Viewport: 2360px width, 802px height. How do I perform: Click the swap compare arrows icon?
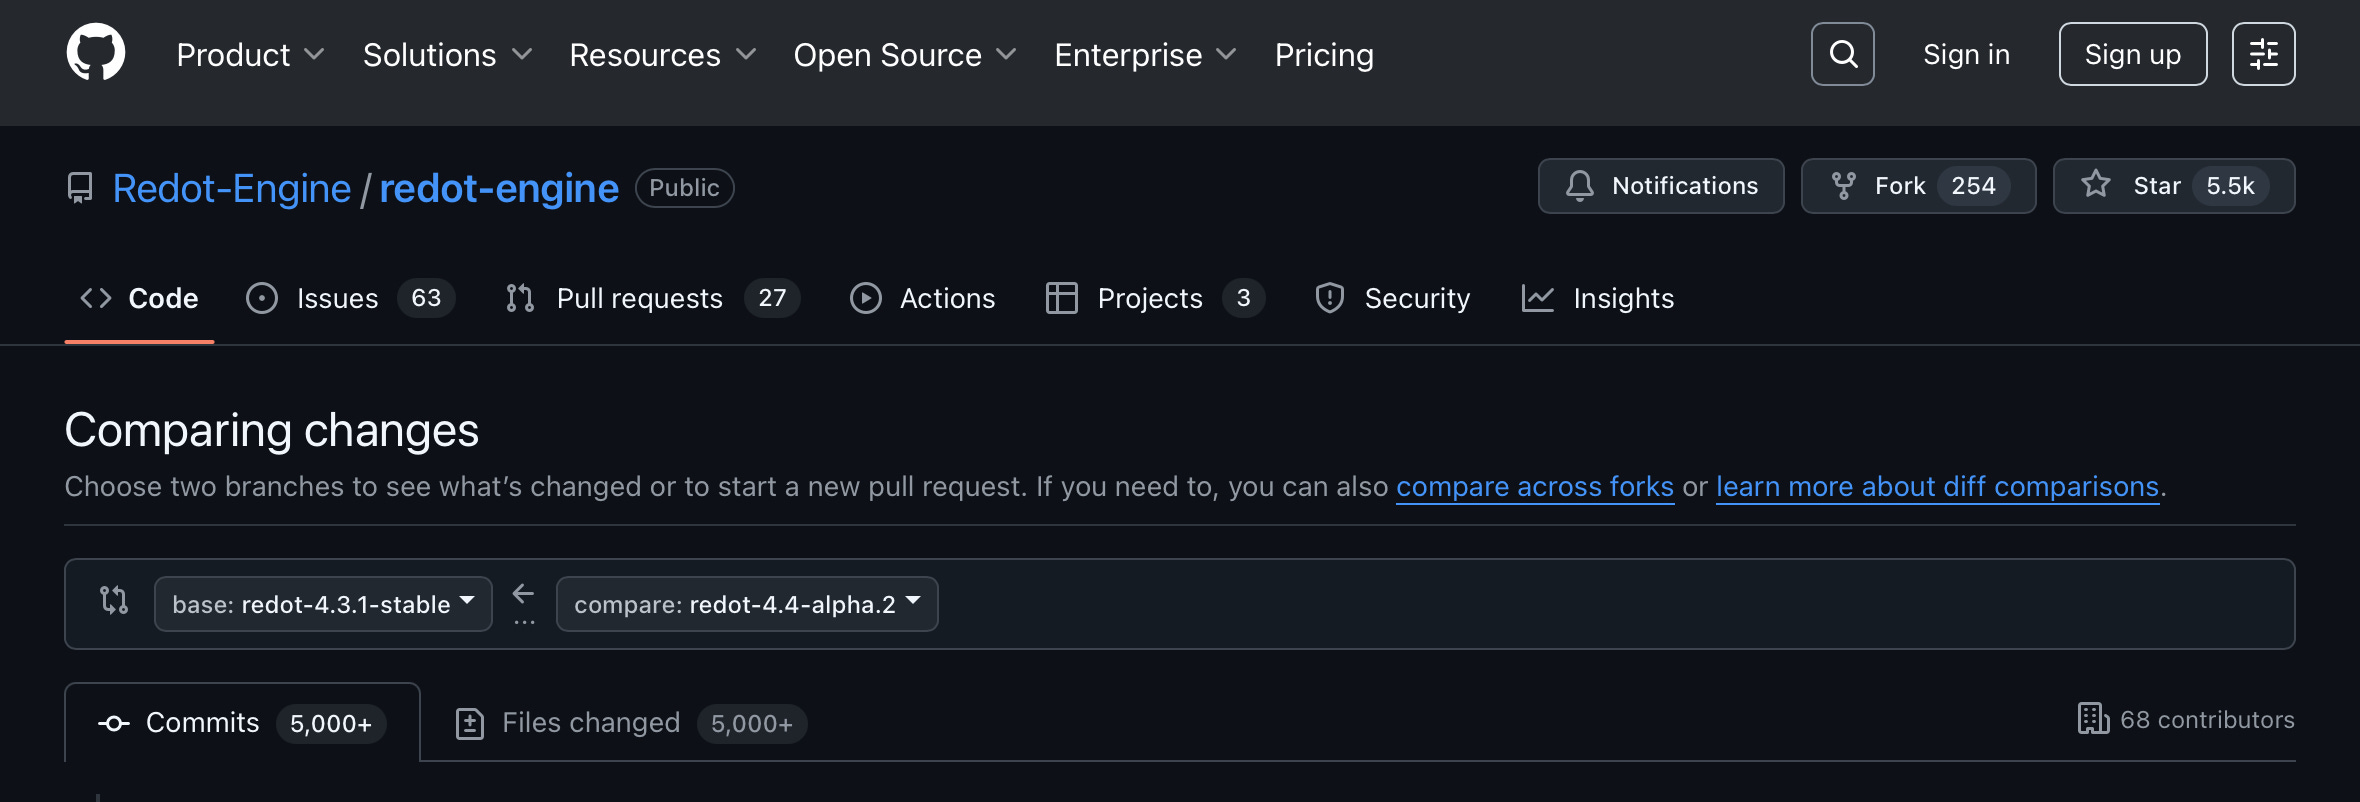pyautogui.click(x=114, y=600)
